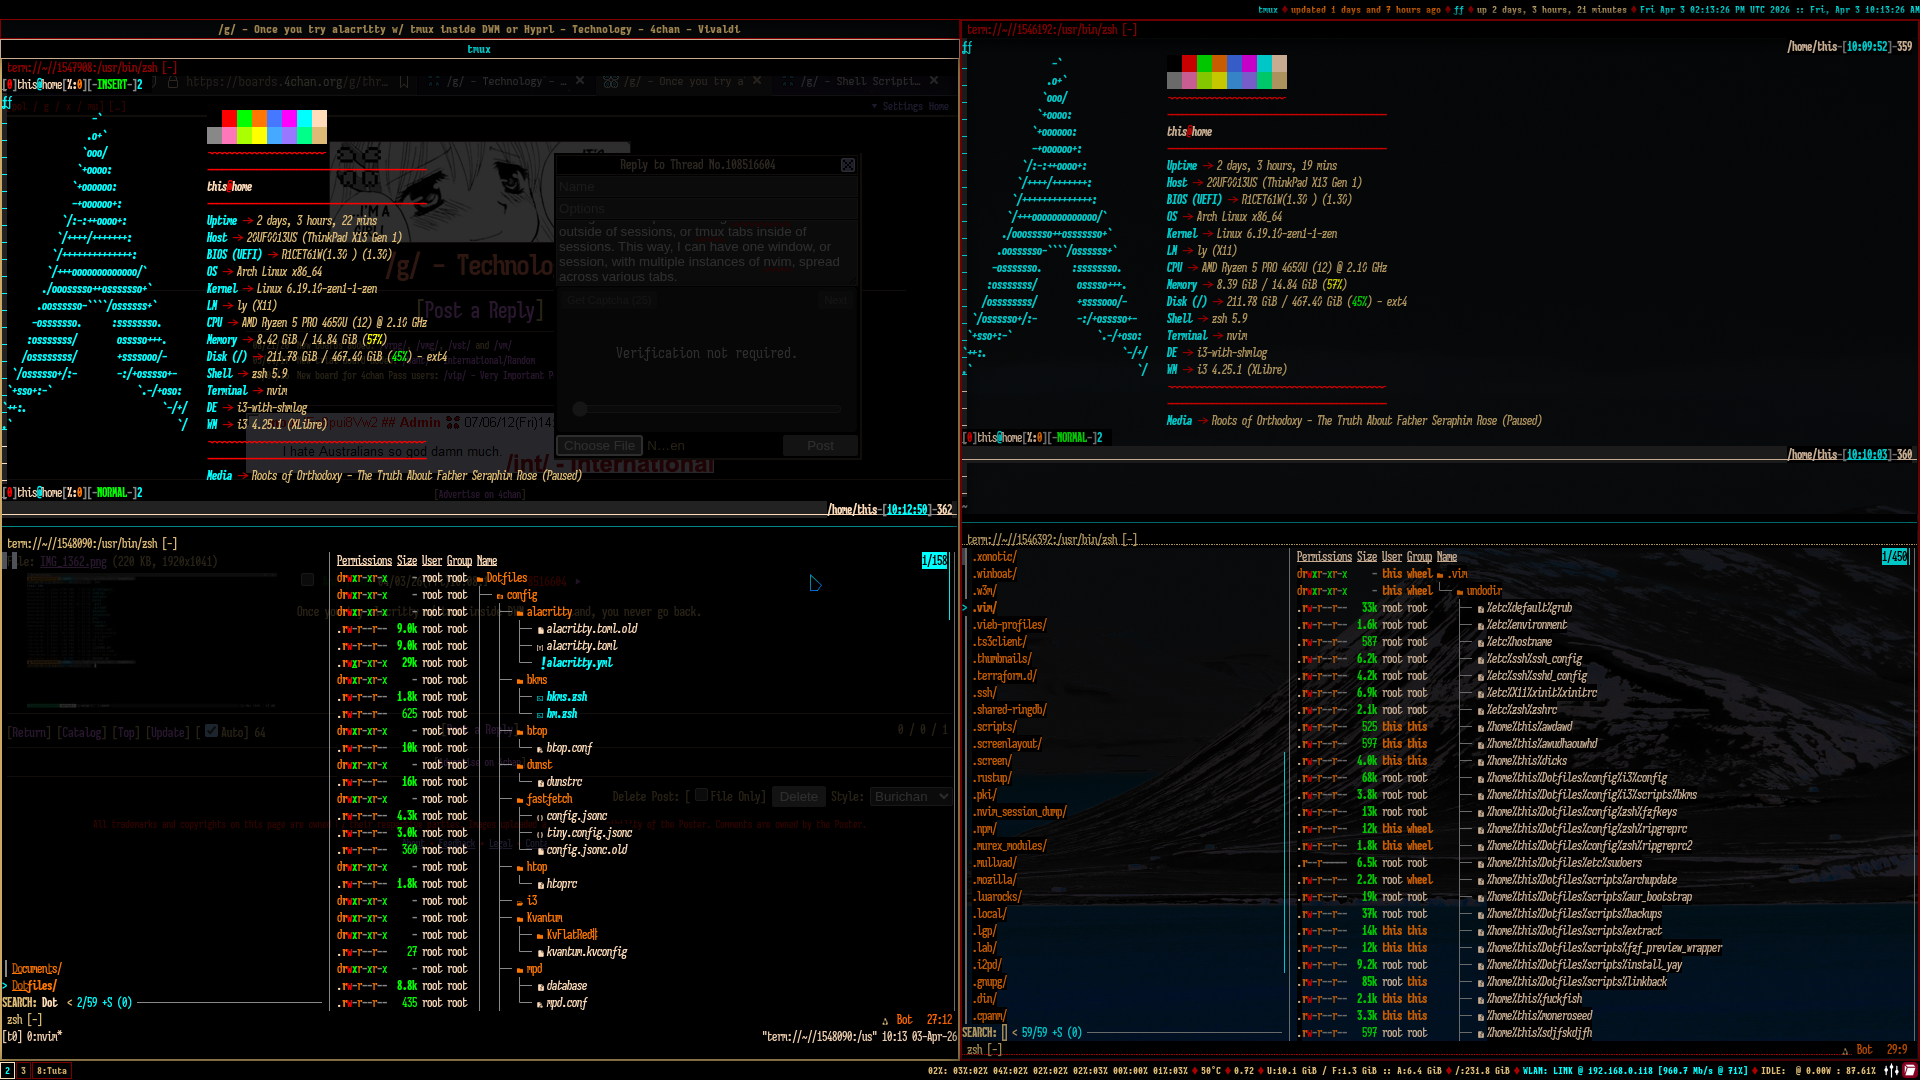Image resolution: width=1920 pixels, height=1080 pixels.
Task: Check the File Only checkbox
Action: [x=701, y=796]
